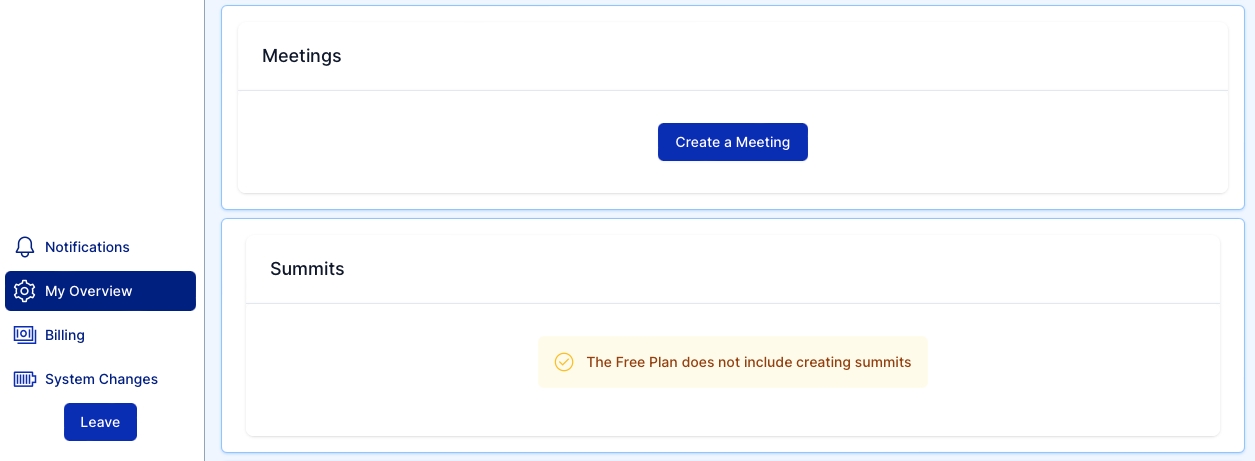Open the System Changes label text
The height and width of the screenshot is (461, 1255).
coord(101,379)
